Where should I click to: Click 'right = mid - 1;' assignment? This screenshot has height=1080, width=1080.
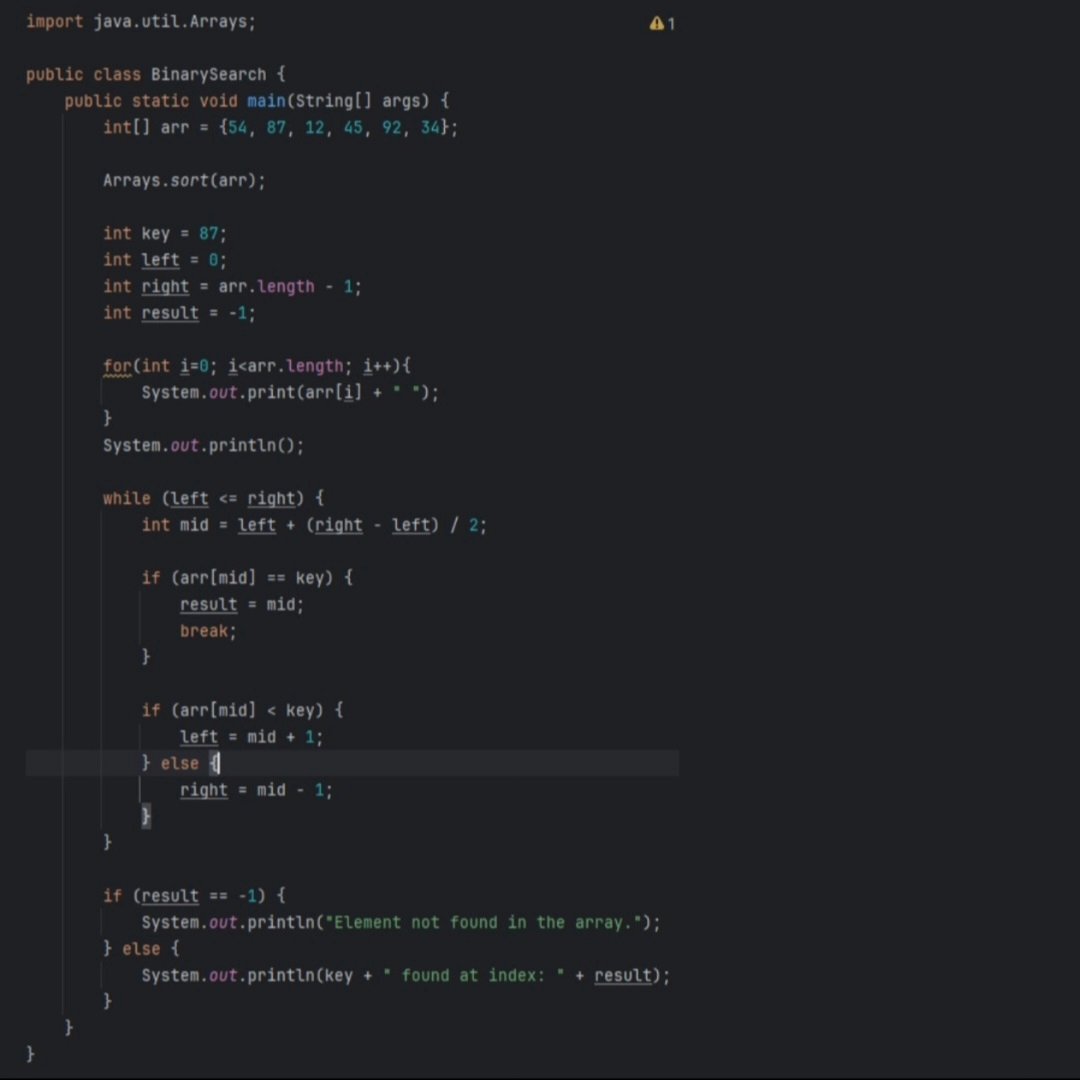[x=256, y=790]
